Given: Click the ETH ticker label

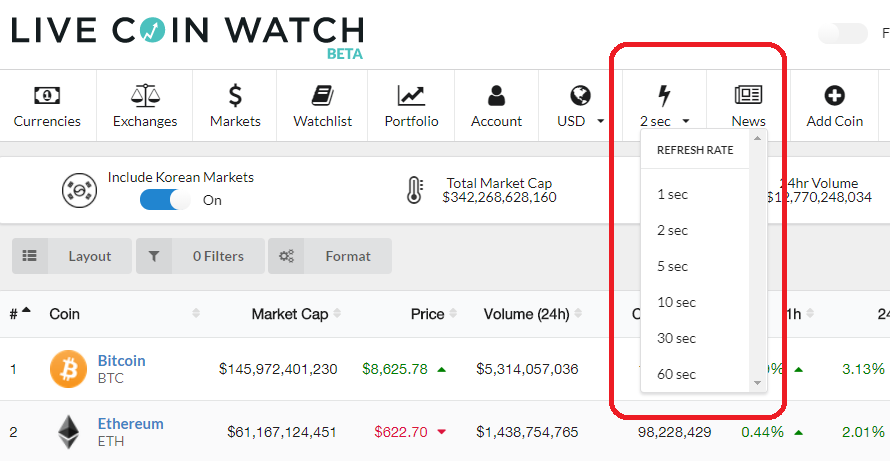Looking at the screenshot, I should pos(111,441).
